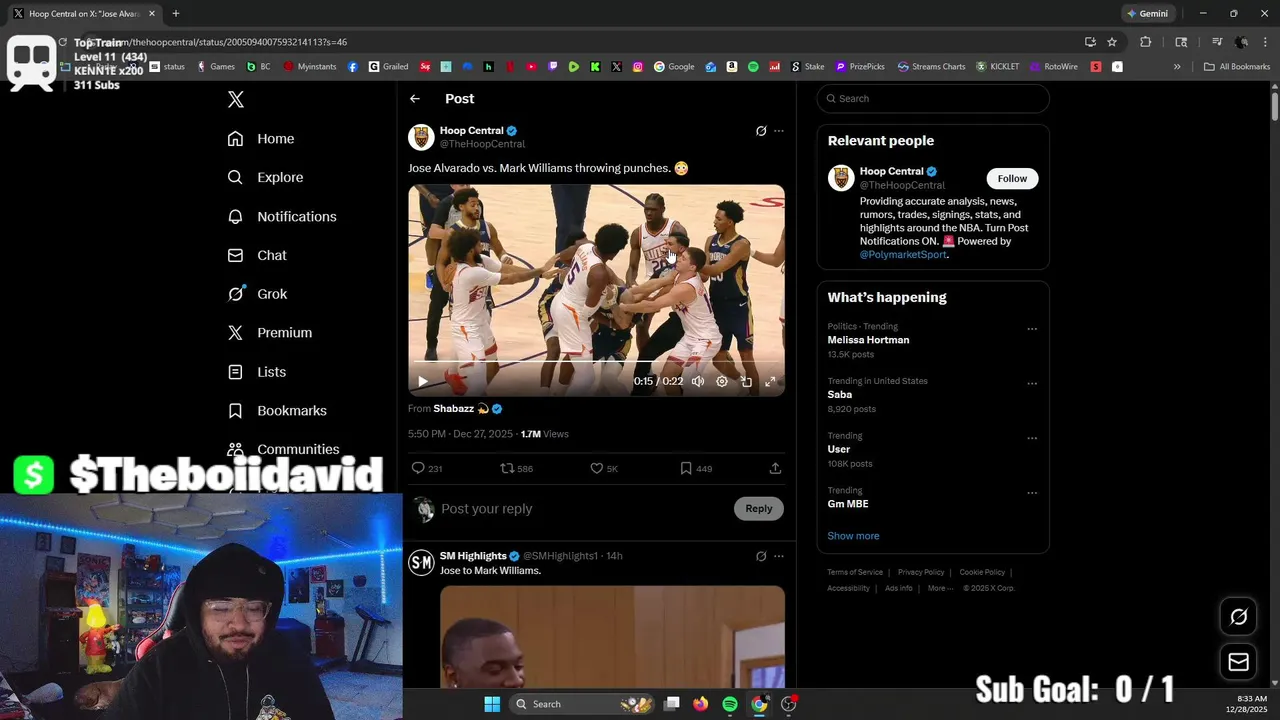
Task: Click the X search box
Action: (933, 99)
